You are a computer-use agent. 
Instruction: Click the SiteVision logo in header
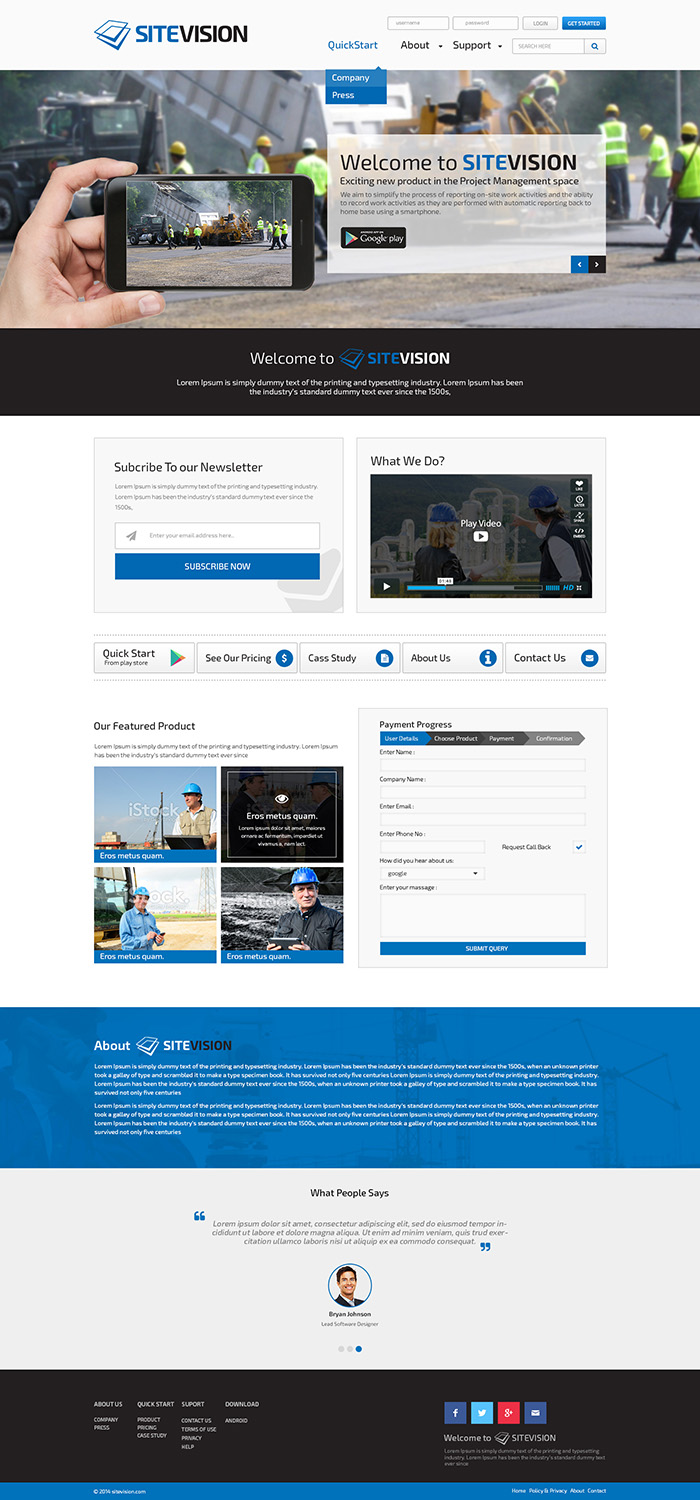pos(171,34)
